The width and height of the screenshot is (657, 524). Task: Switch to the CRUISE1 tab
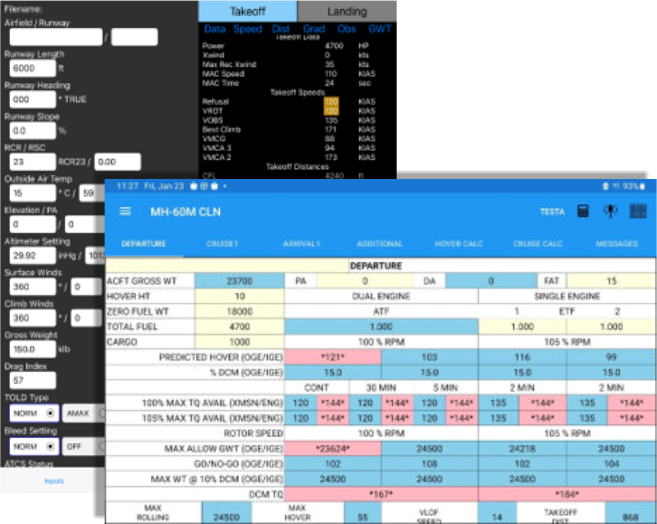(222, 243)
